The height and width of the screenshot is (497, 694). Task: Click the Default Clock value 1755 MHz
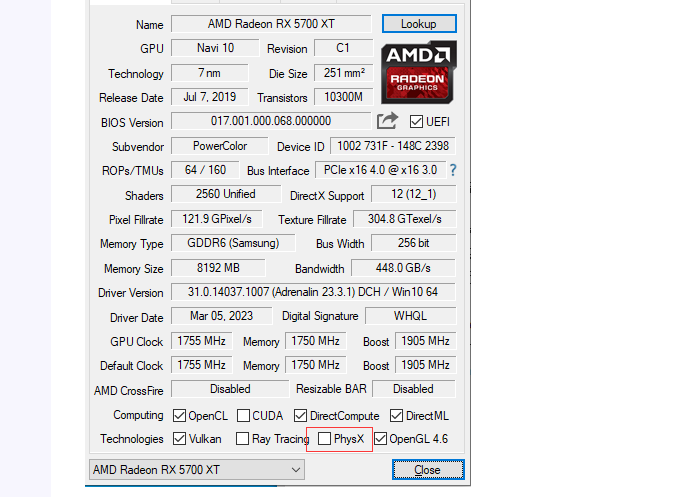click(201, 365)
